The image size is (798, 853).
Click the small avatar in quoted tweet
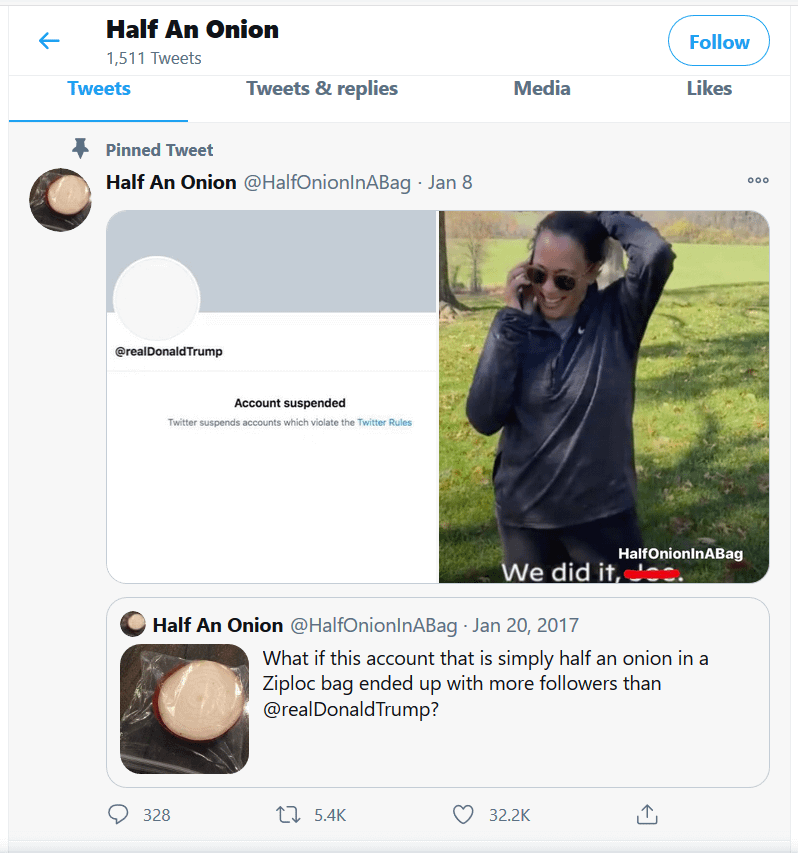tap(133, 625)
